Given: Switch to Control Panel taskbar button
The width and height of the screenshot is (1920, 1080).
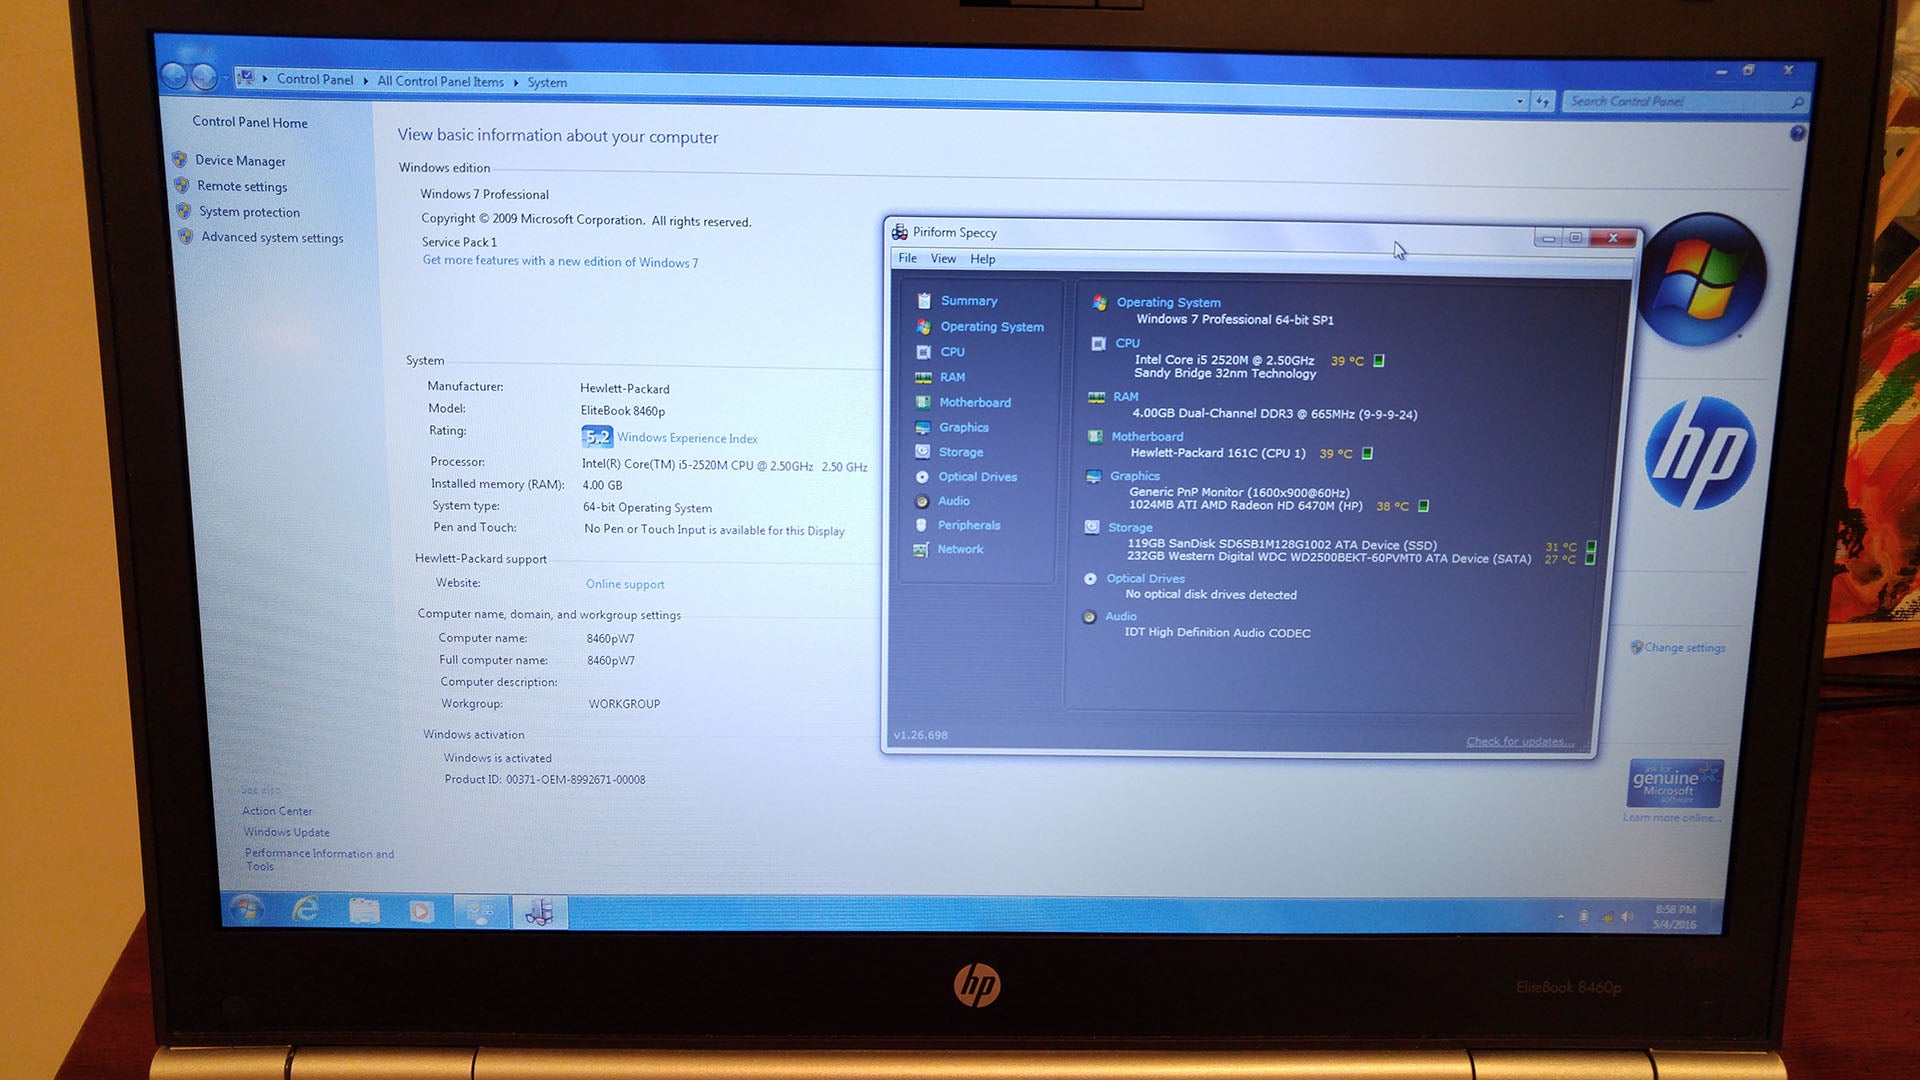Looking at the screenshot, I should click(480, 911).
